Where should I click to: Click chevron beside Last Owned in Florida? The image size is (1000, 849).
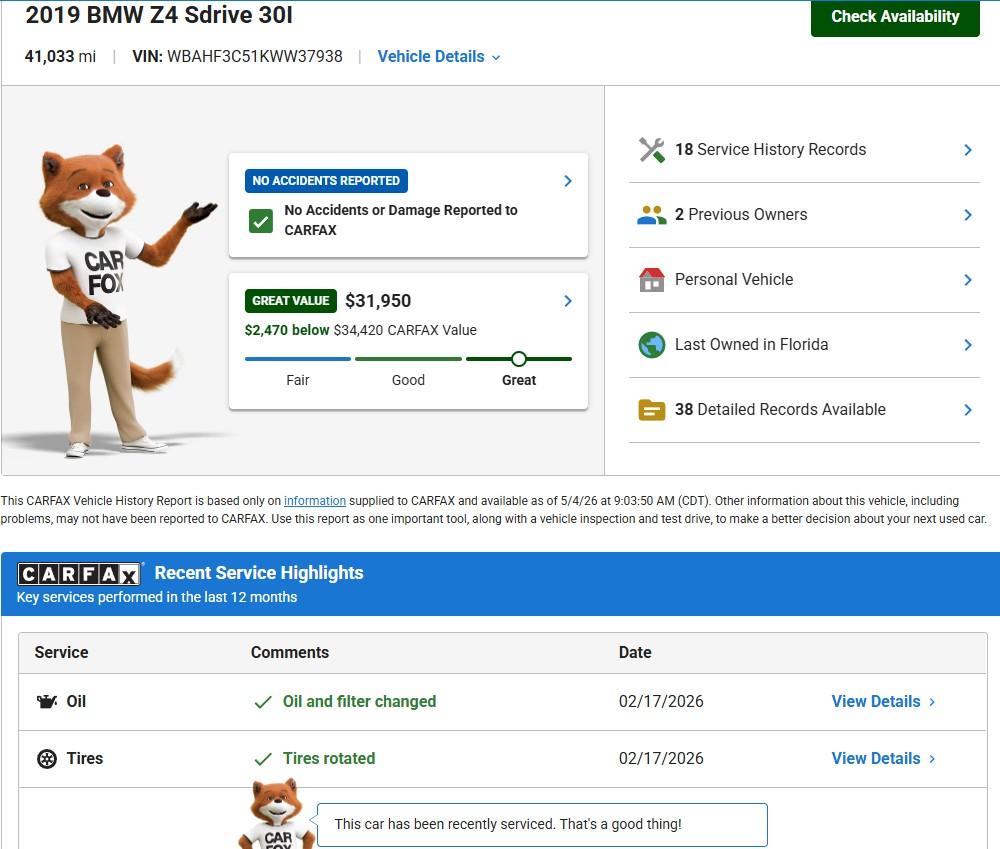(967, 345)
